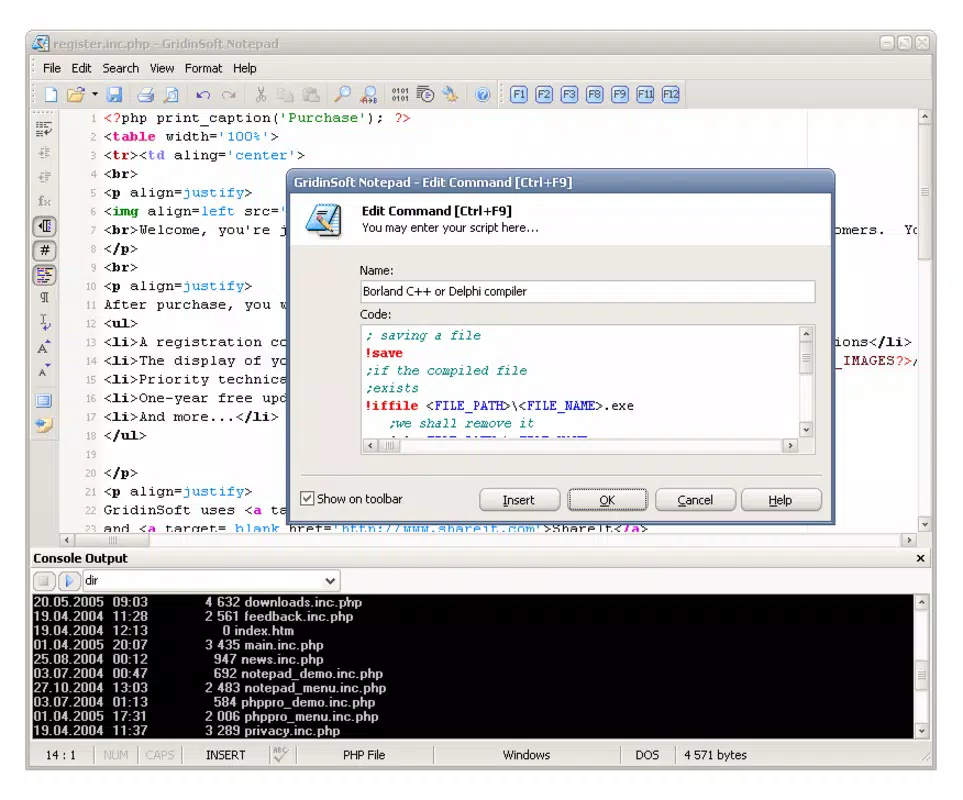963x800 pixels.
Task: Toggle paragraph marks pilcrow icon
Action: (x=44, y=298)
